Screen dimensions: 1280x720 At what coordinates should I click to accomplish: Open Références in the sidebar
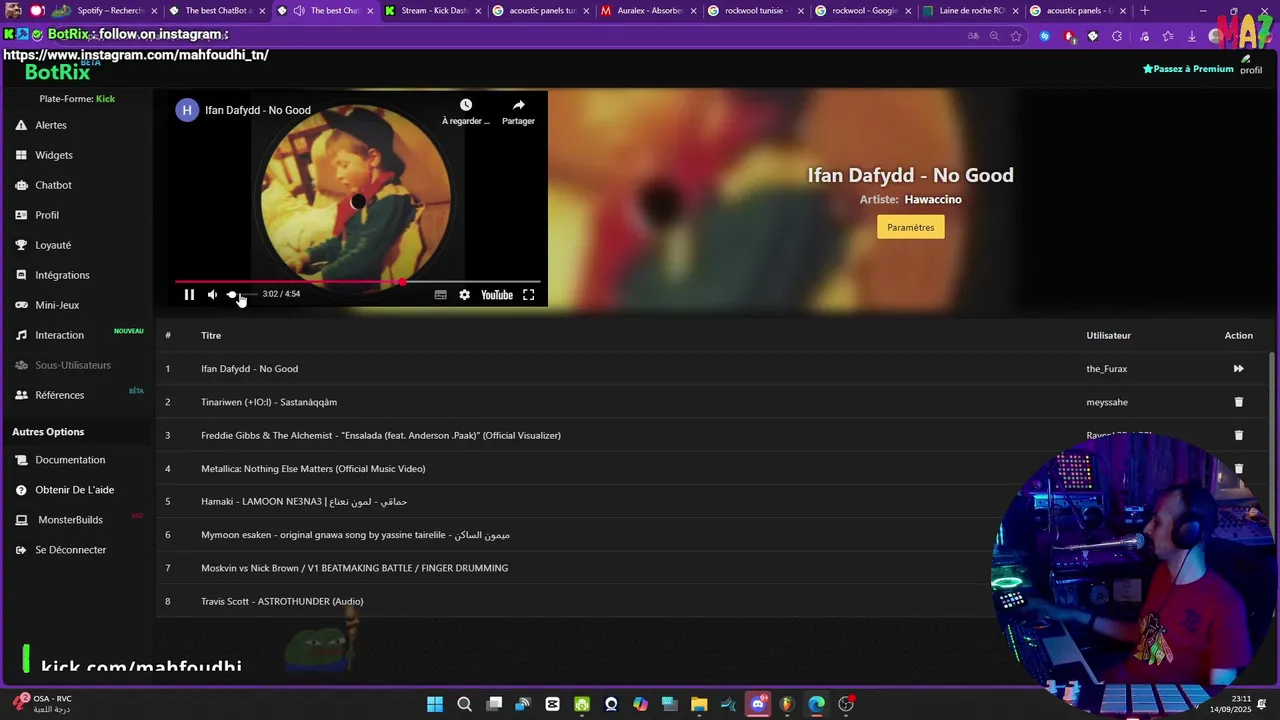click(x=60, y=395)
